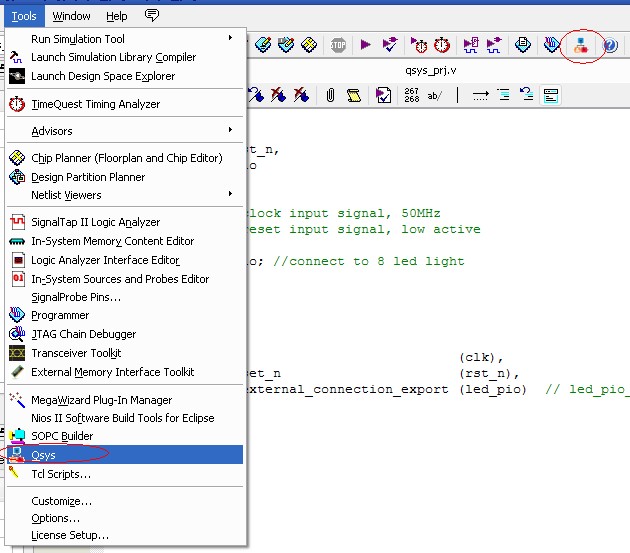Launch Qsys from the toolbar icon

coord(580,45)
